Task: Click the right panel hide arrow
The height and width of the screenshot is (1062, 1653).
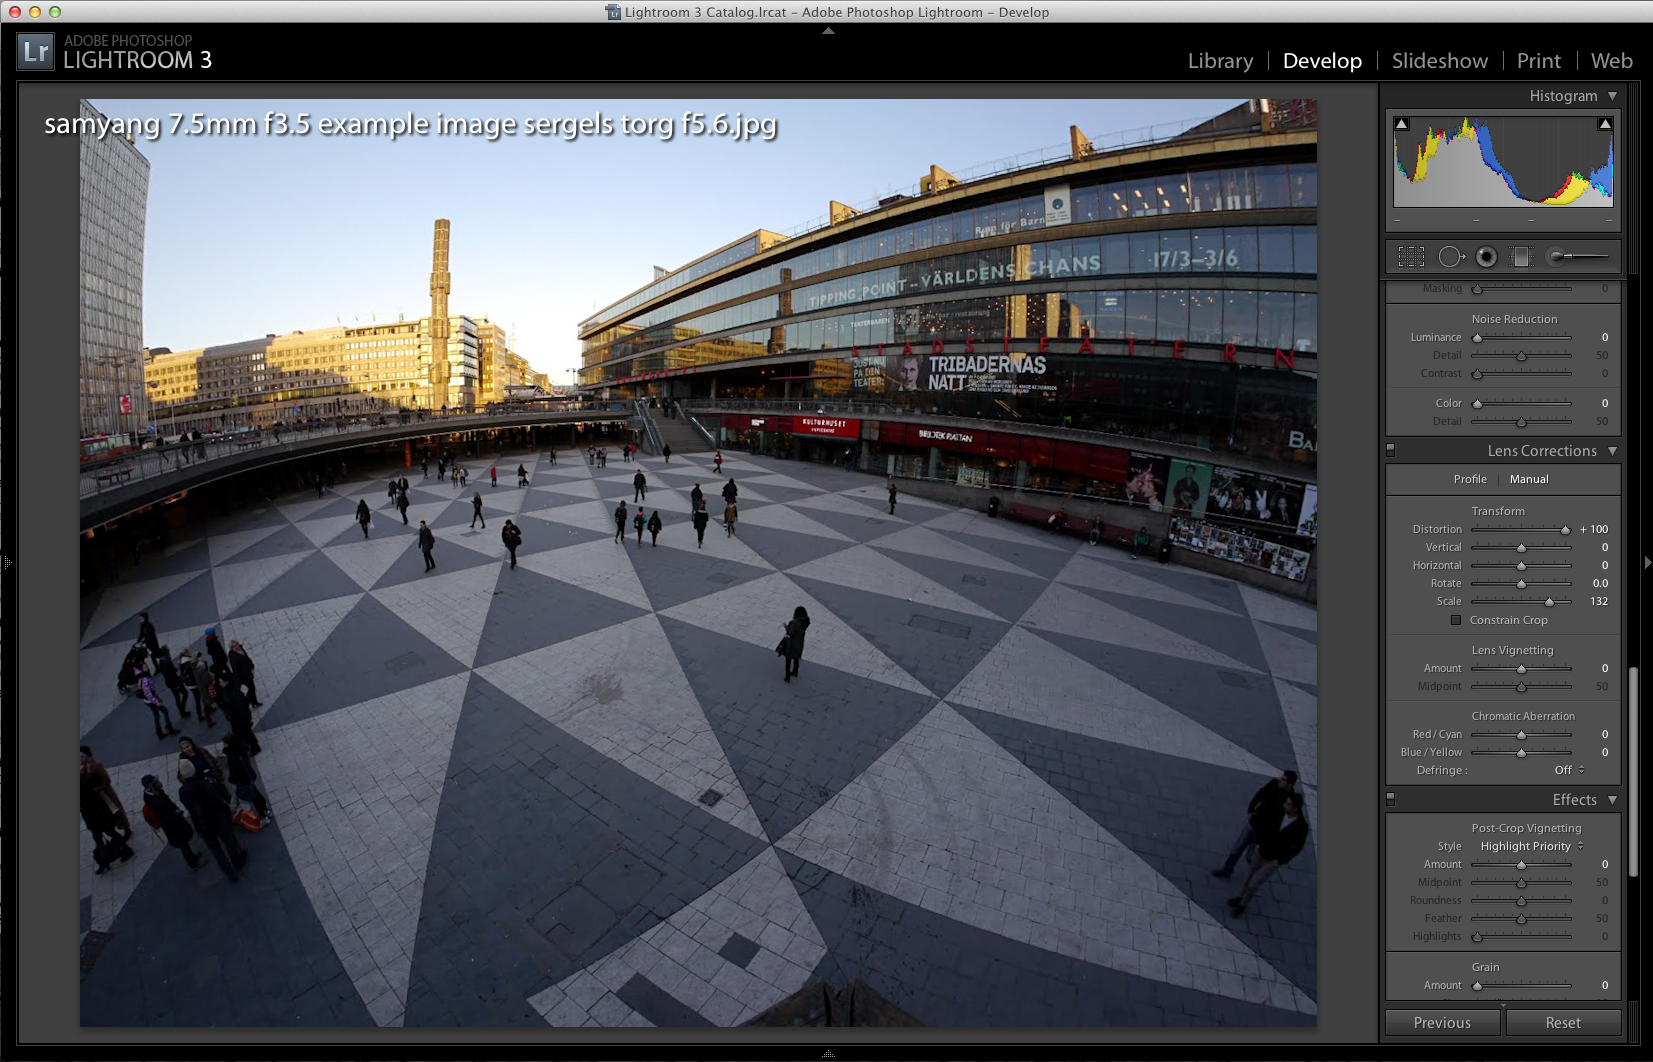Action: pyautogui.click(x=1647, y=563)
